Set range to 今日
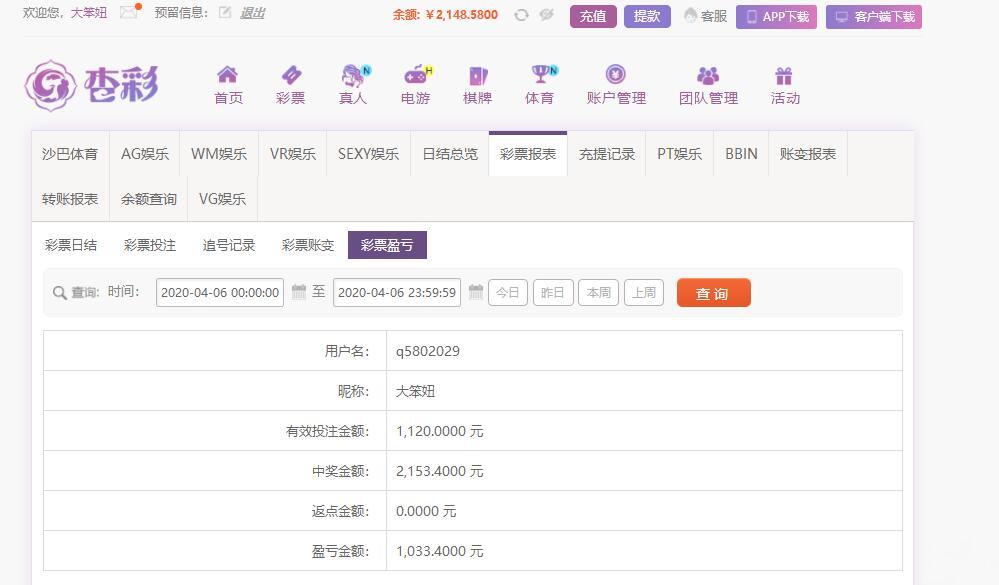The image size is (999, 585). click(x=508, y=292)
